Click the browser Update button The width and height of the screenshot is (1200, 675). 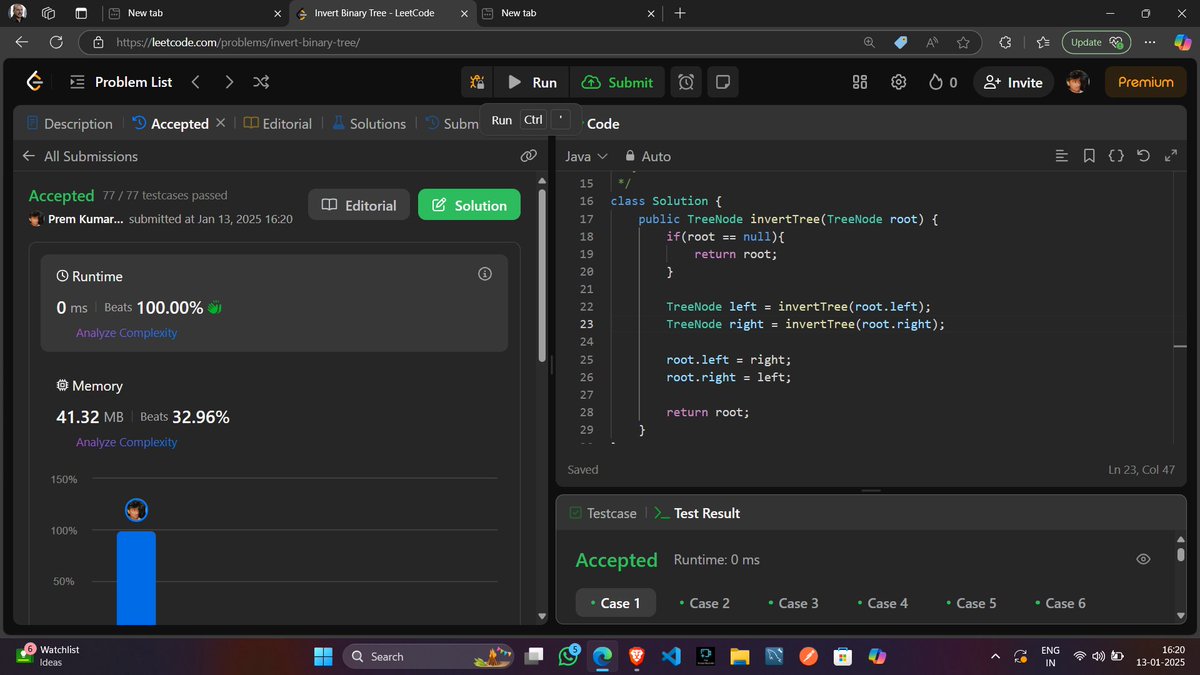pyautogui.click(x=1096, y=42)
